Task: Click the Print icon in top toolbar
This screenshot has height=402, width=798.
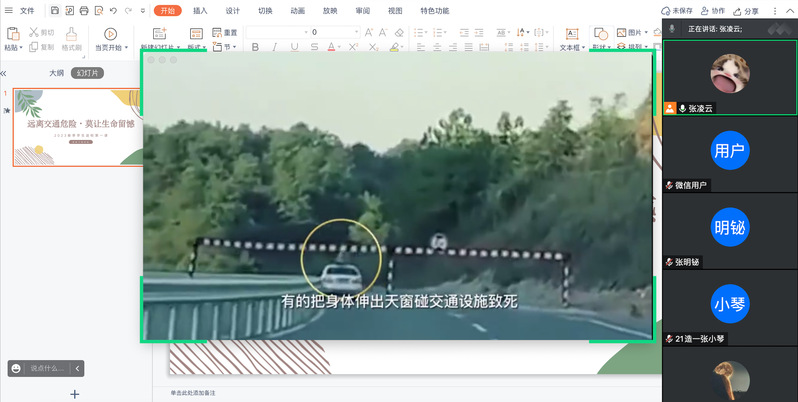Action: (x=83, y=11)
